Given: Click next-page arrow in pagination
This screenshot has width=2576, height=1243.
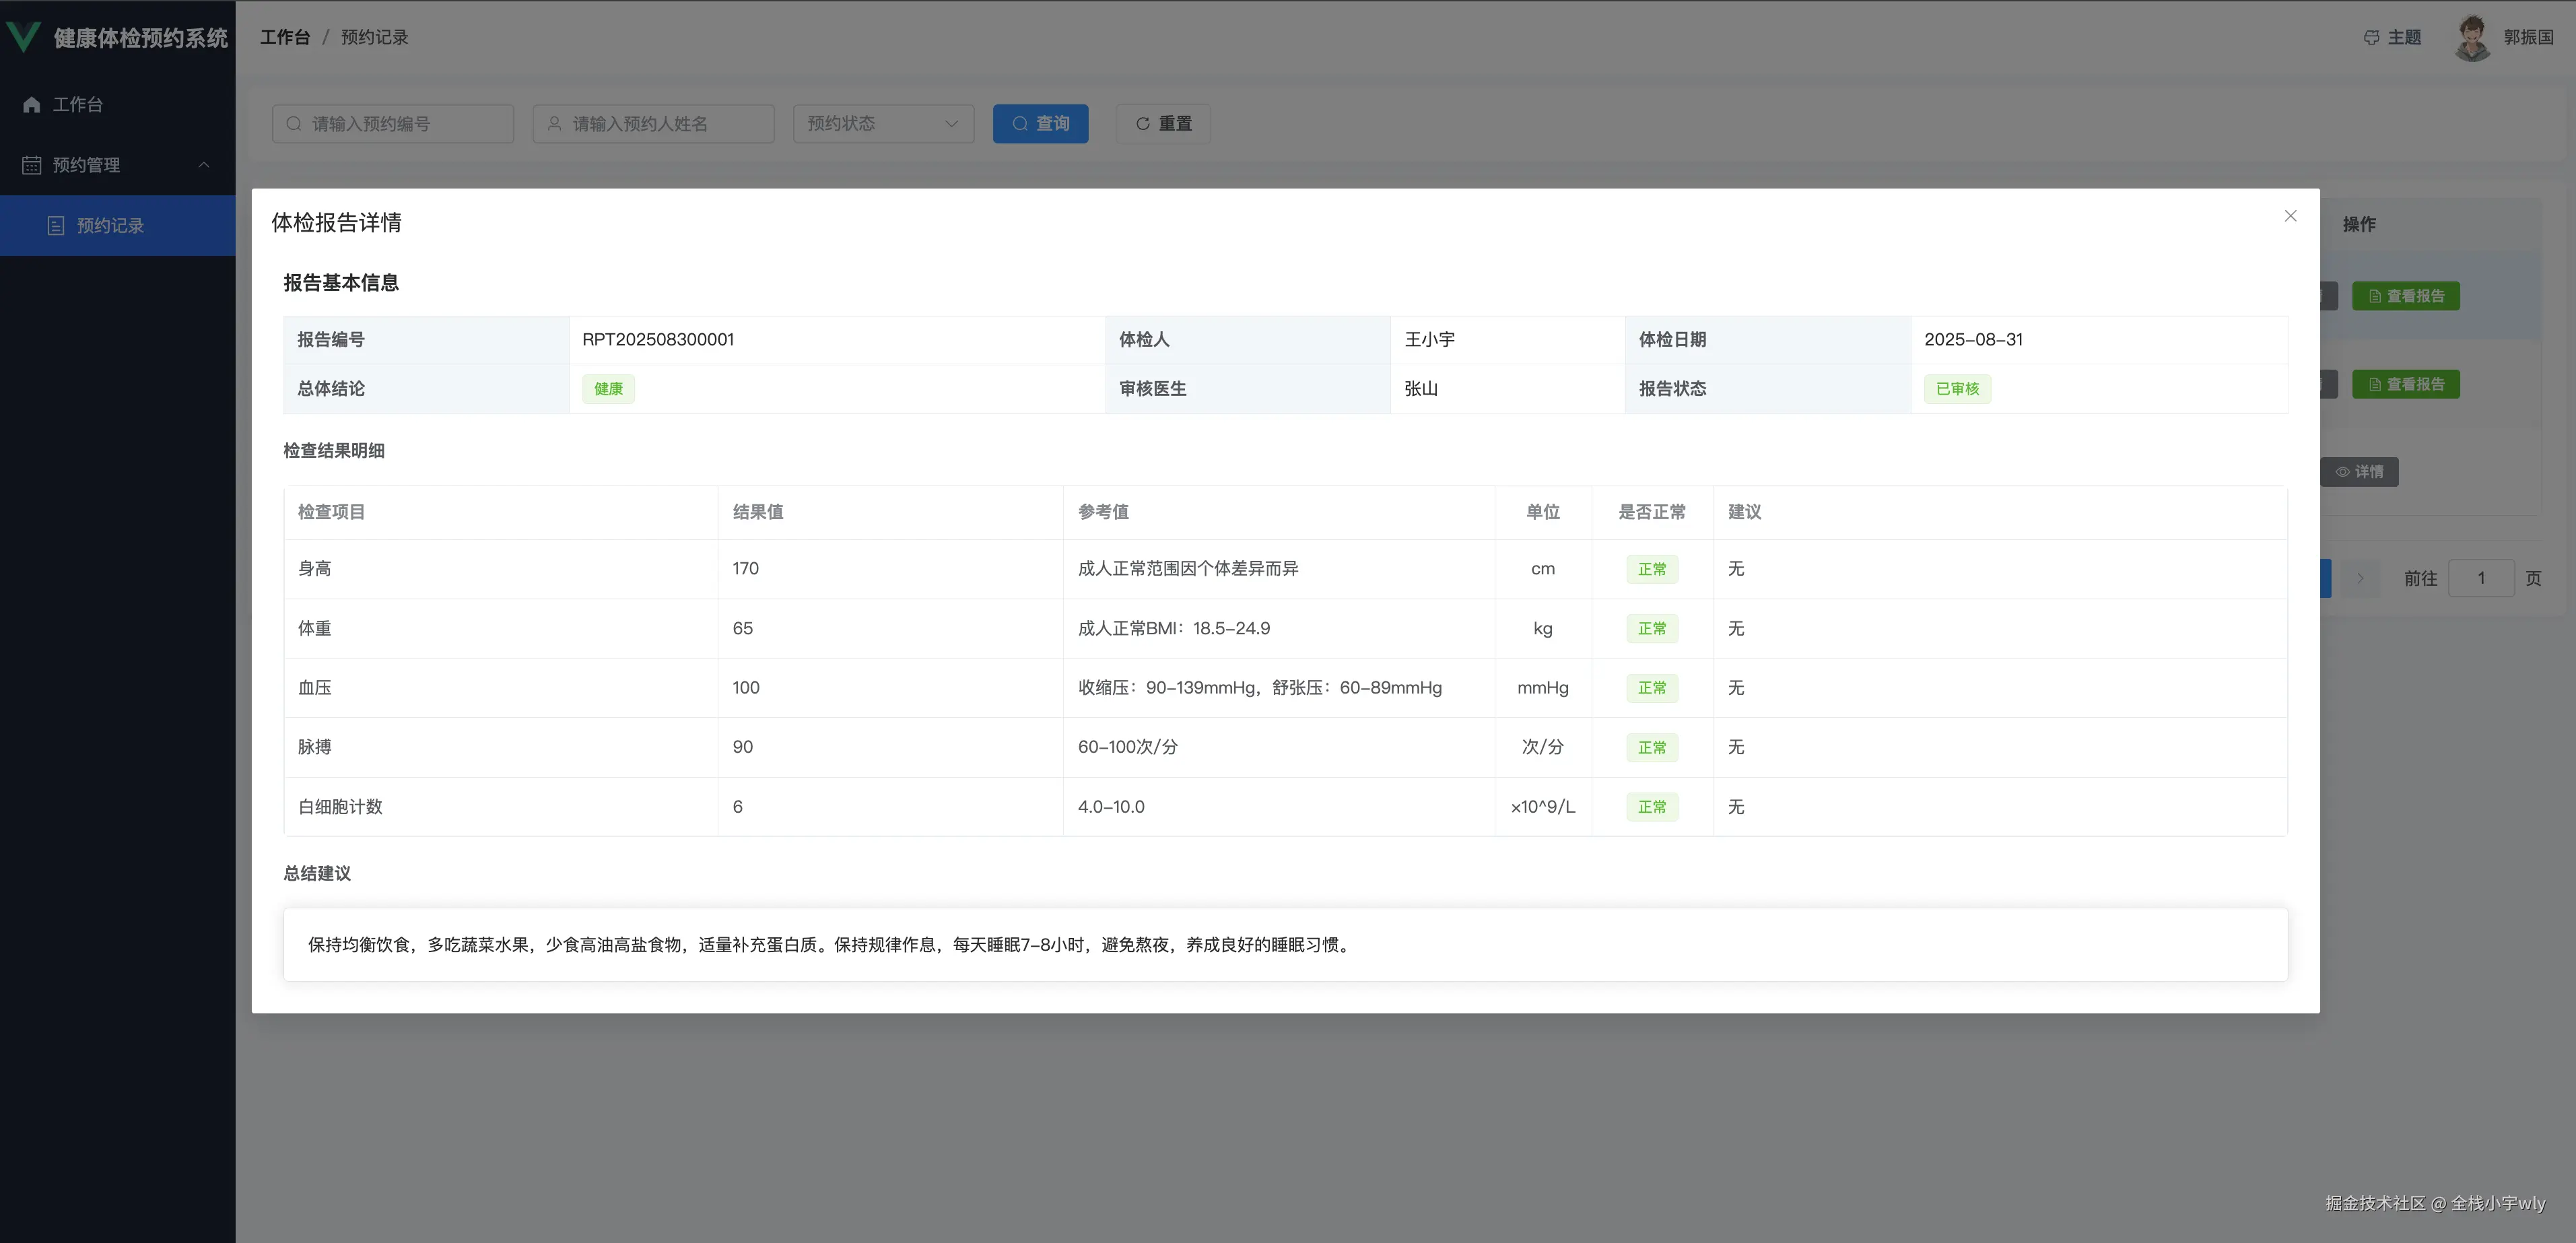Looking at the screenshot, I should [2360, 578].
